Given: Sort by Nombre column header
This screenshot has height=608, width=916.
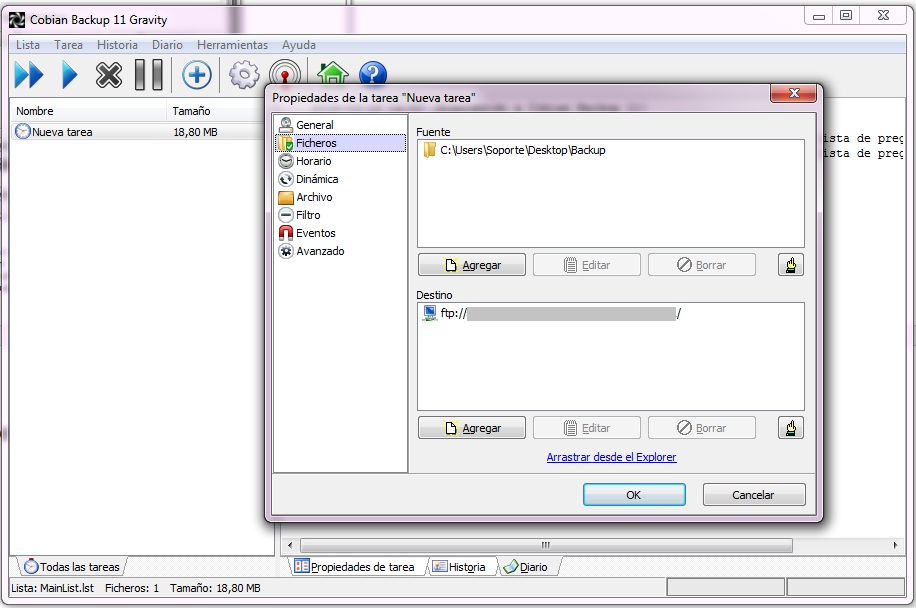Looking at the screenshot, I should pyautogui.click(x=89, y=111).
